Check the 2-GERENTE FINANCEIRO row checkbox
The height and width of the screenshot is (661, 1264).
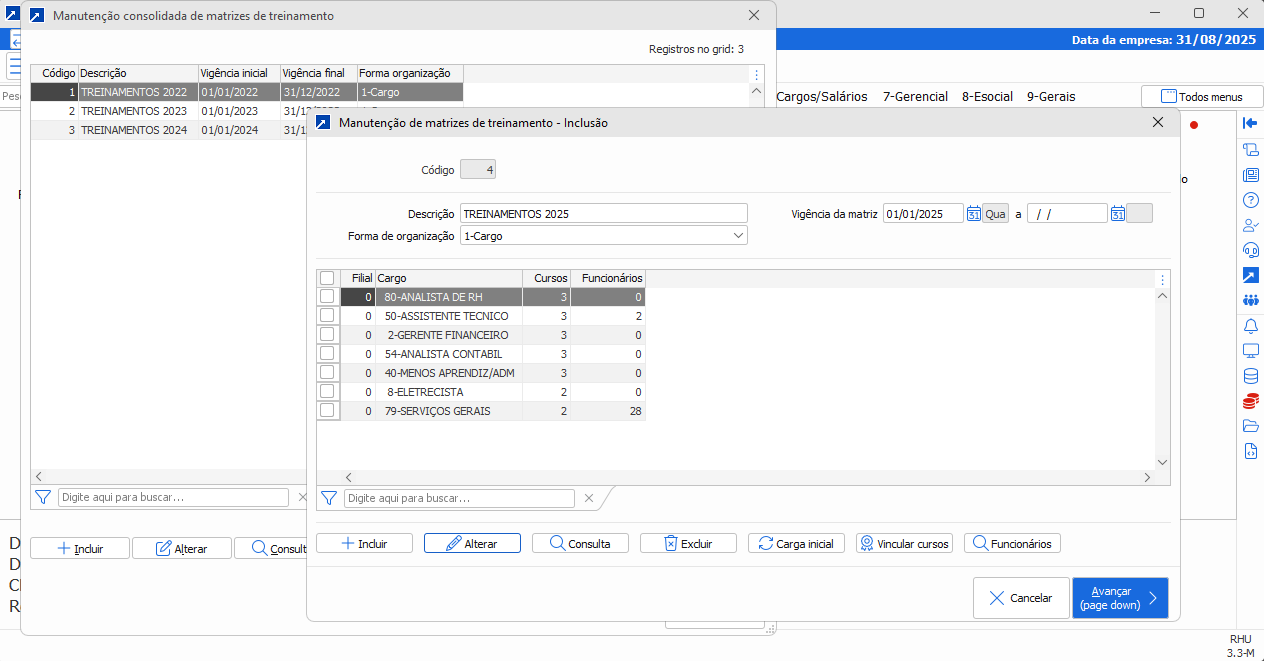[x=327, y=334]
